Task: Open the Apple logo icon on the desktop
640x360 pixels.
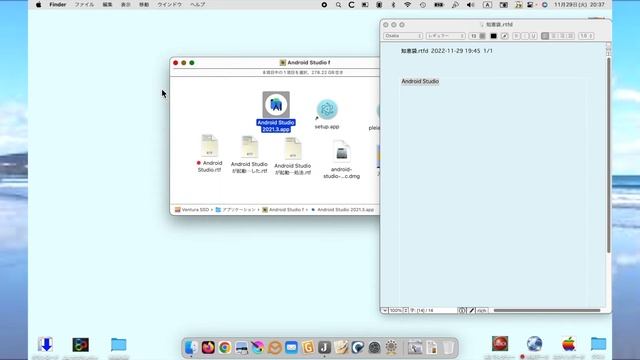Action: [568, 344]
